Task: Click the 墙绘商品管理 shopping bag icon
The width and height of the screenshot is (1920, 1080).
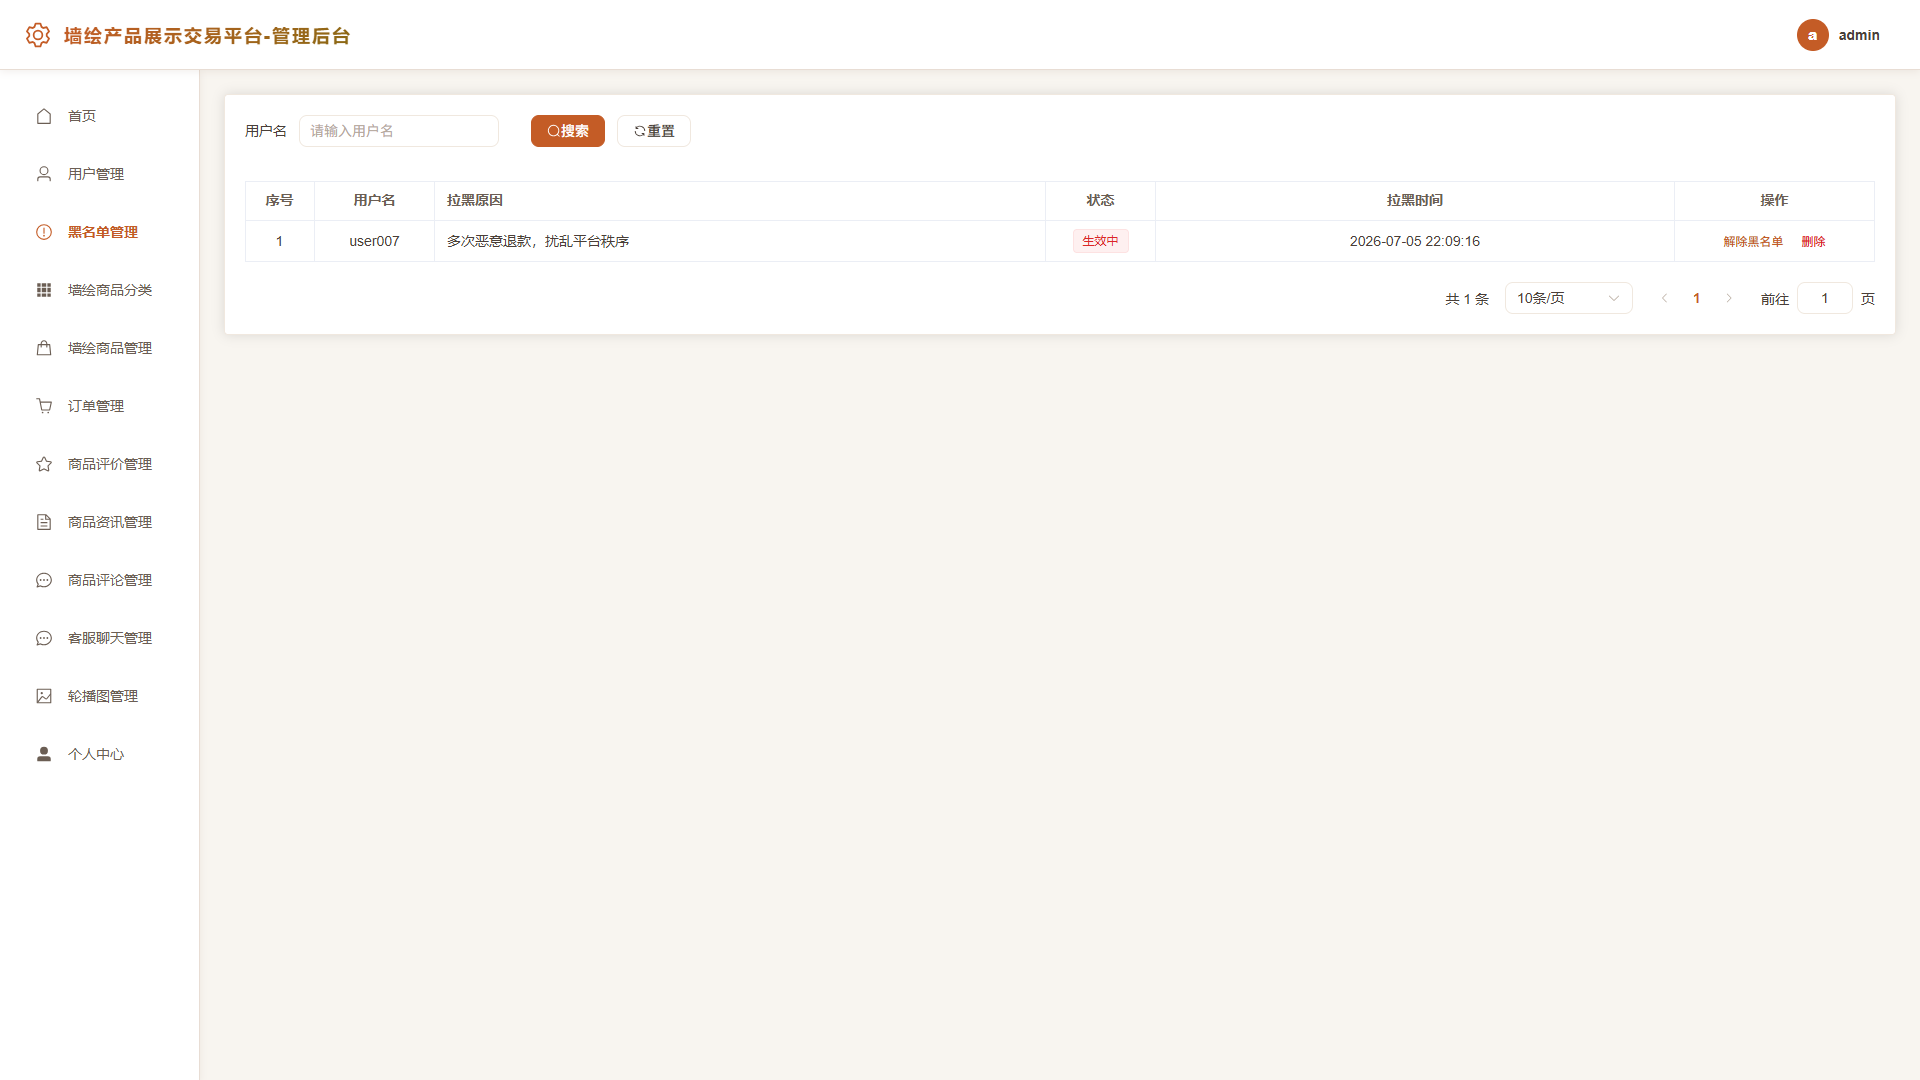Action: [44, 348]
